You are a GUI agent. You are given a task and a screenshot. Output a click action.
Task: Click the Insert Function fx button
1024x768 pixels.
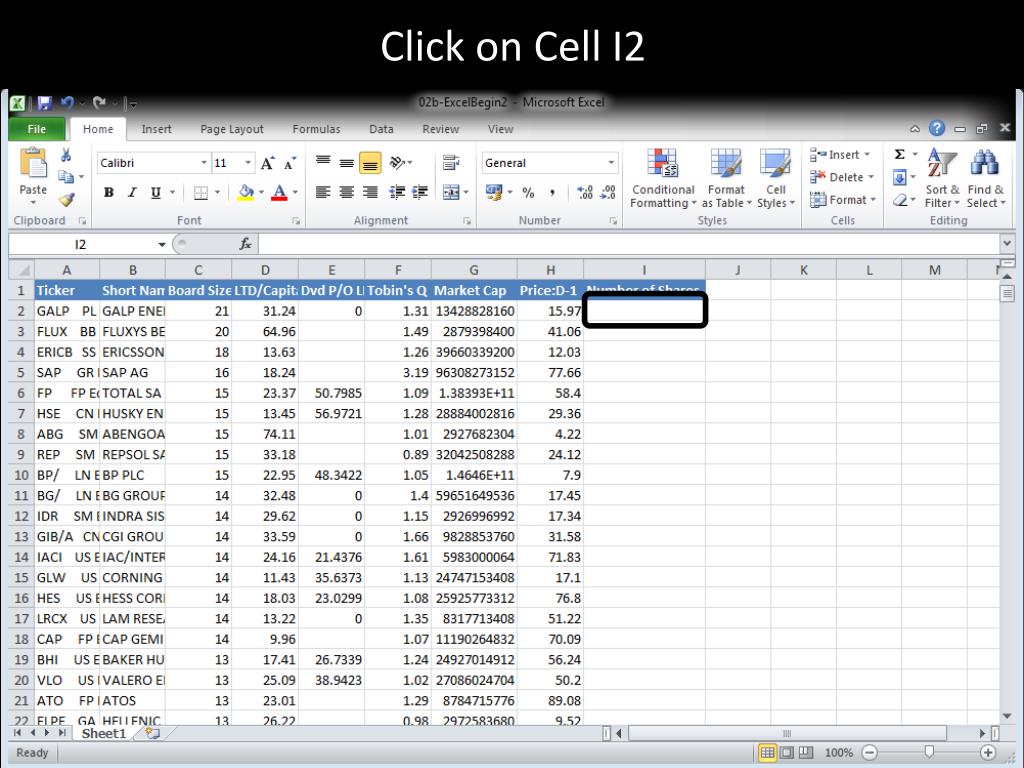tap(246, 244)
